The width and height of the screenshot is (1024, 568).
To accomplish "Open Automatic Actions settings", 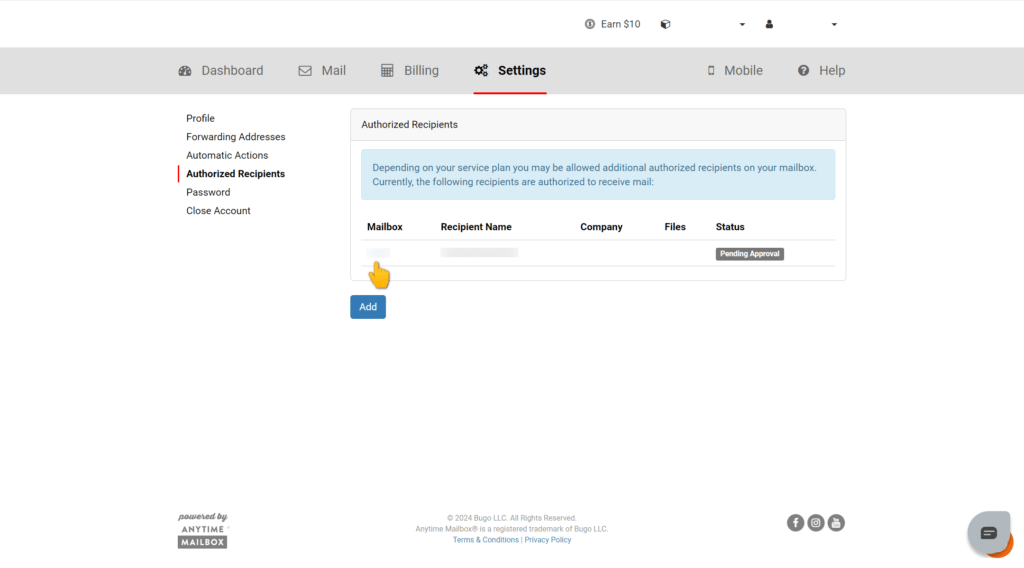I will tap(227, 155).
